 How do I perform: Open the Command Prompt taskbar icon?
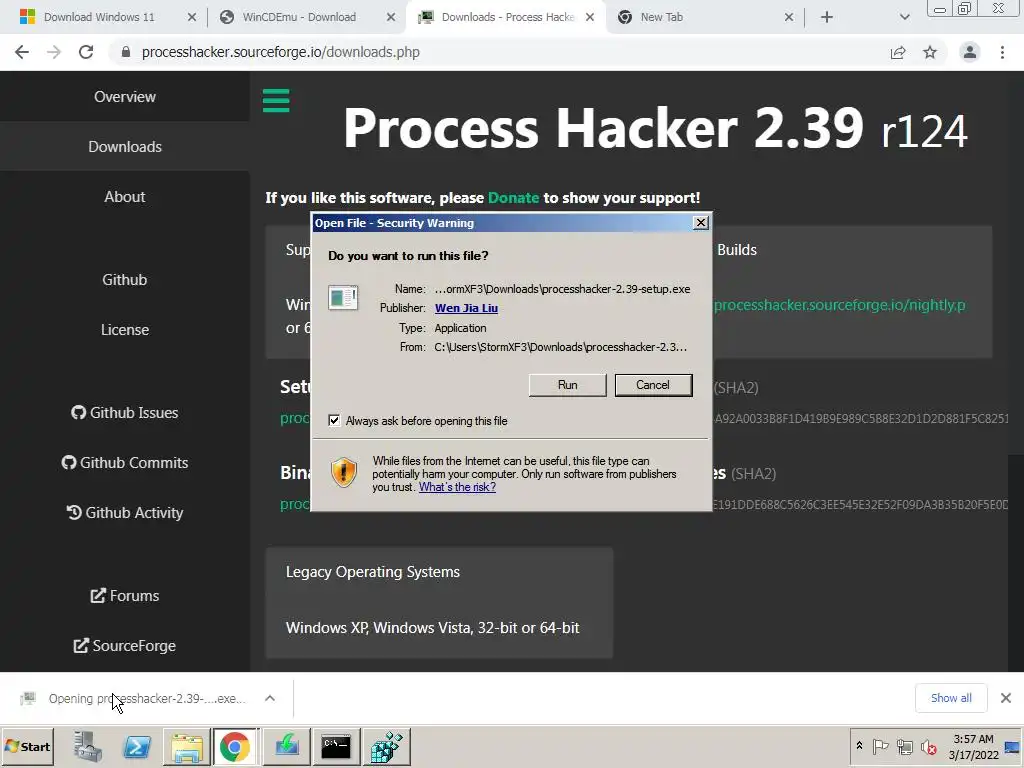336,746
